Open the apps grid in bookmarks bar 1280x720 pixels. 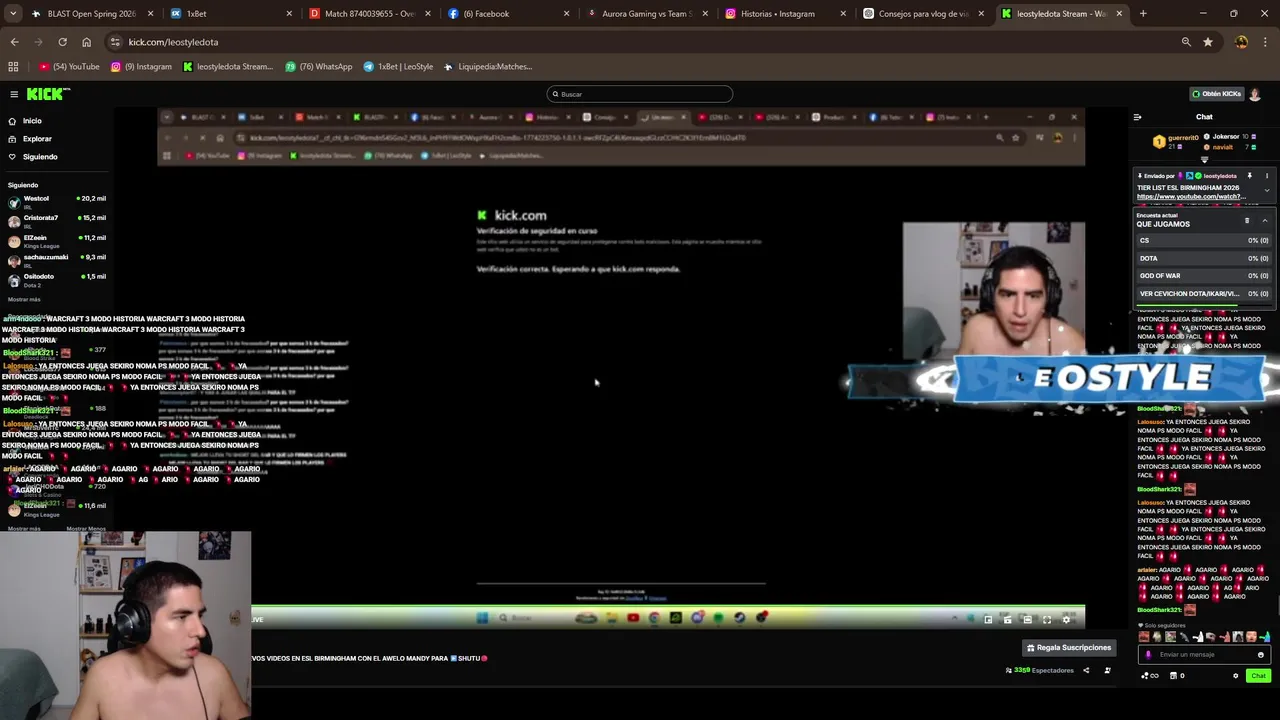point(13,67)
